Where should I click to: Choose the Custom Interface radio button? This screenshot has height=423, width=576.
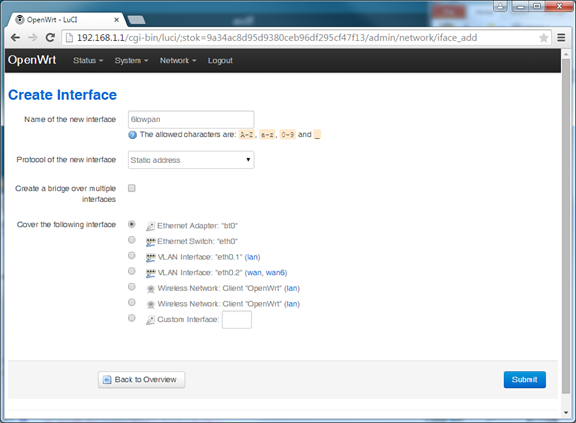coord(132,318)
